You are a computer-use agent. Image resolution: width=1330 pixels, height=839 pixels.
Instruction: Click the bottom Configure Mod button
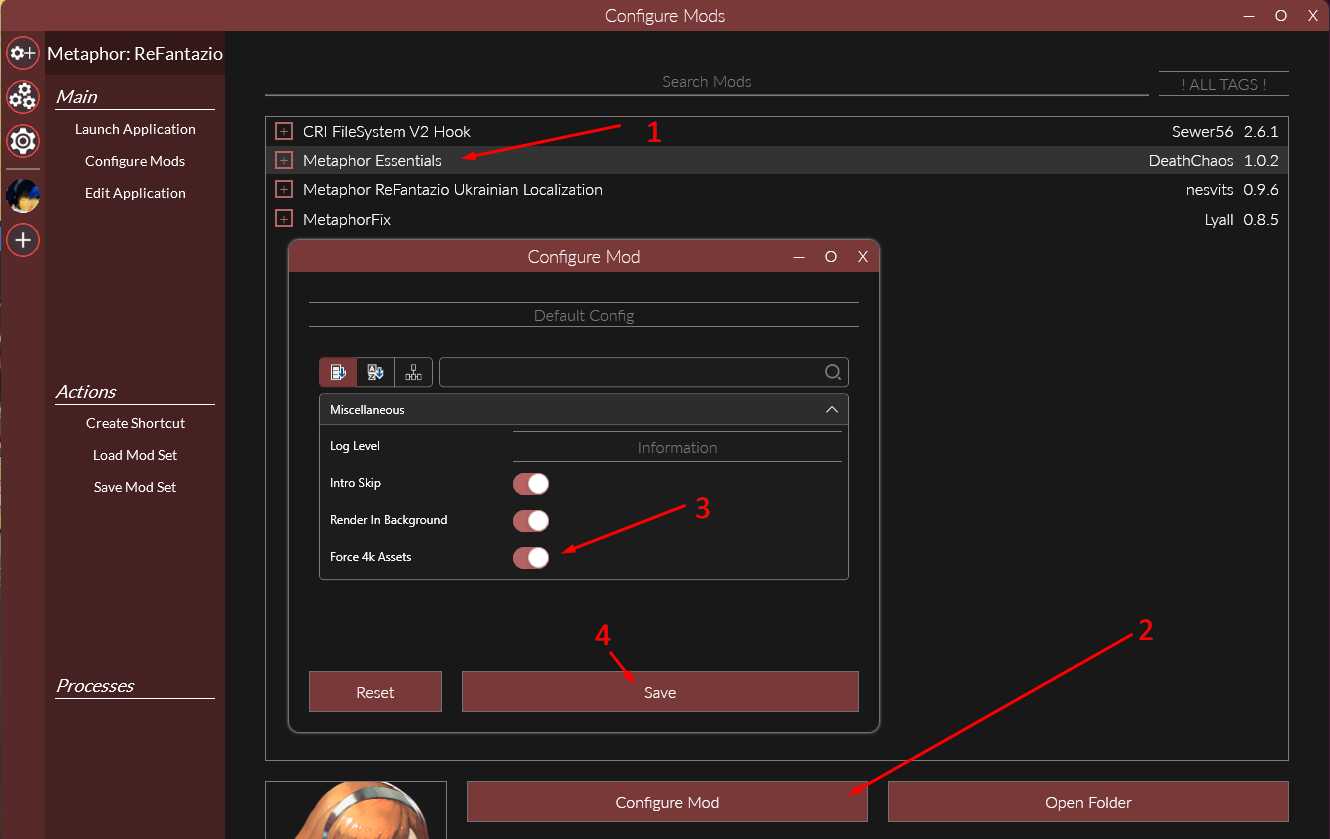667,802
